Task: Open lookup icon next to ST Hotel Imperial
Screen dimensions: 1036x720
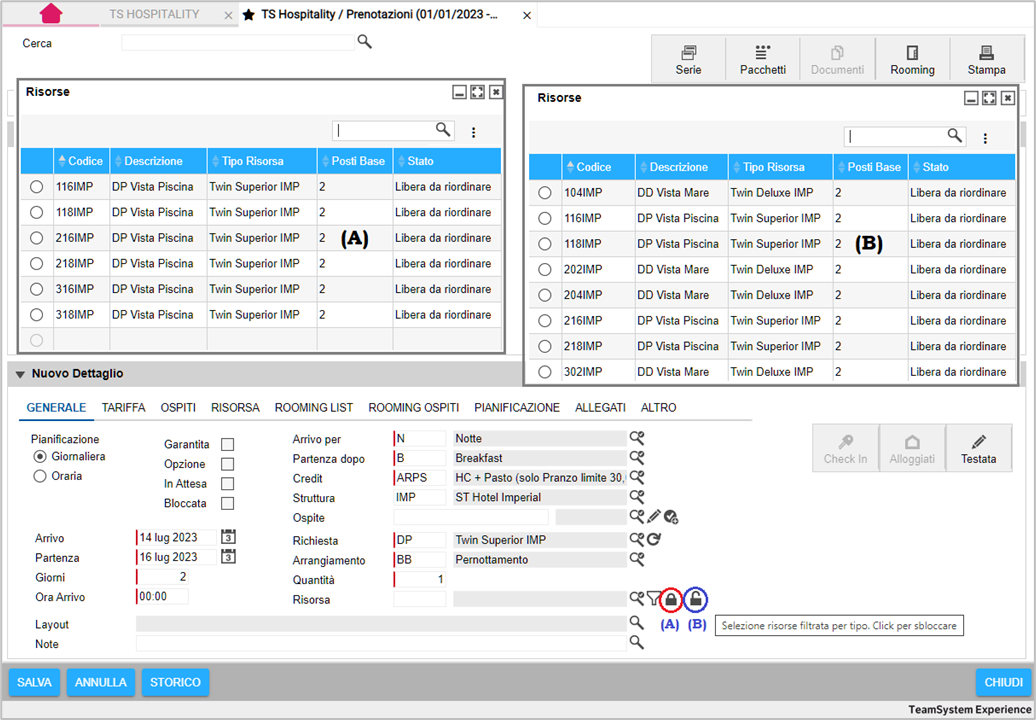Action: click(637, 497)
